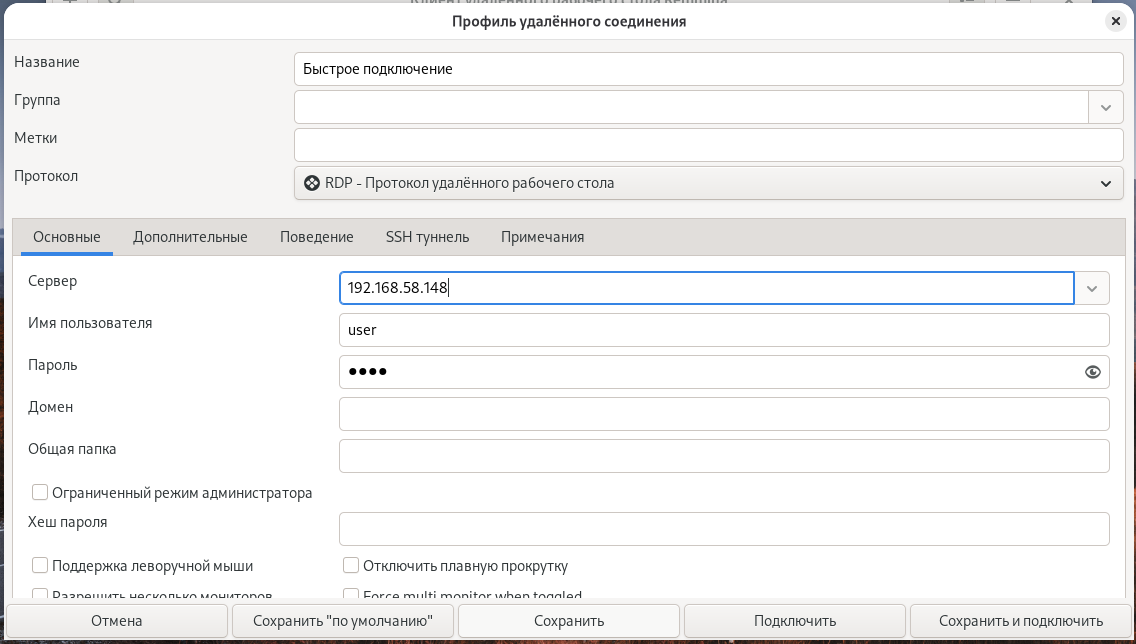Check Поддержка леворучной мыши option
The width and height of the screenshot is (1136, 644).
pyautogui.click(x=41, y=566)
